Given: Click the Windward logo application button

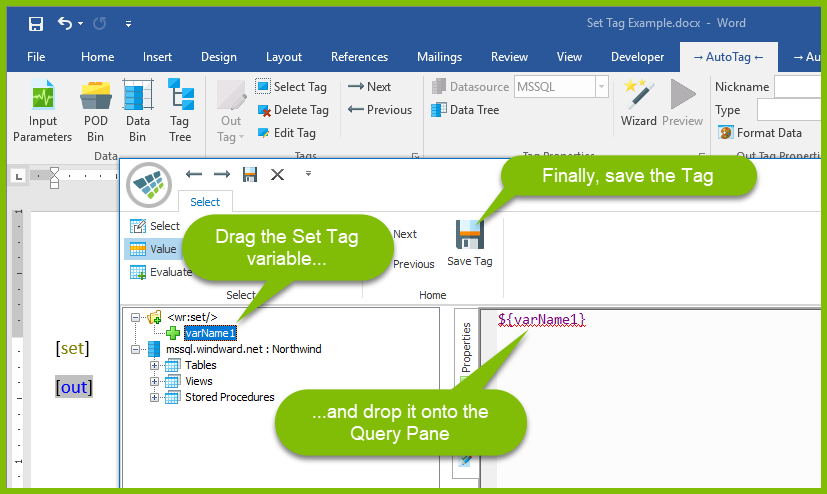Looking at the screenshot, I should coord(149,185).
